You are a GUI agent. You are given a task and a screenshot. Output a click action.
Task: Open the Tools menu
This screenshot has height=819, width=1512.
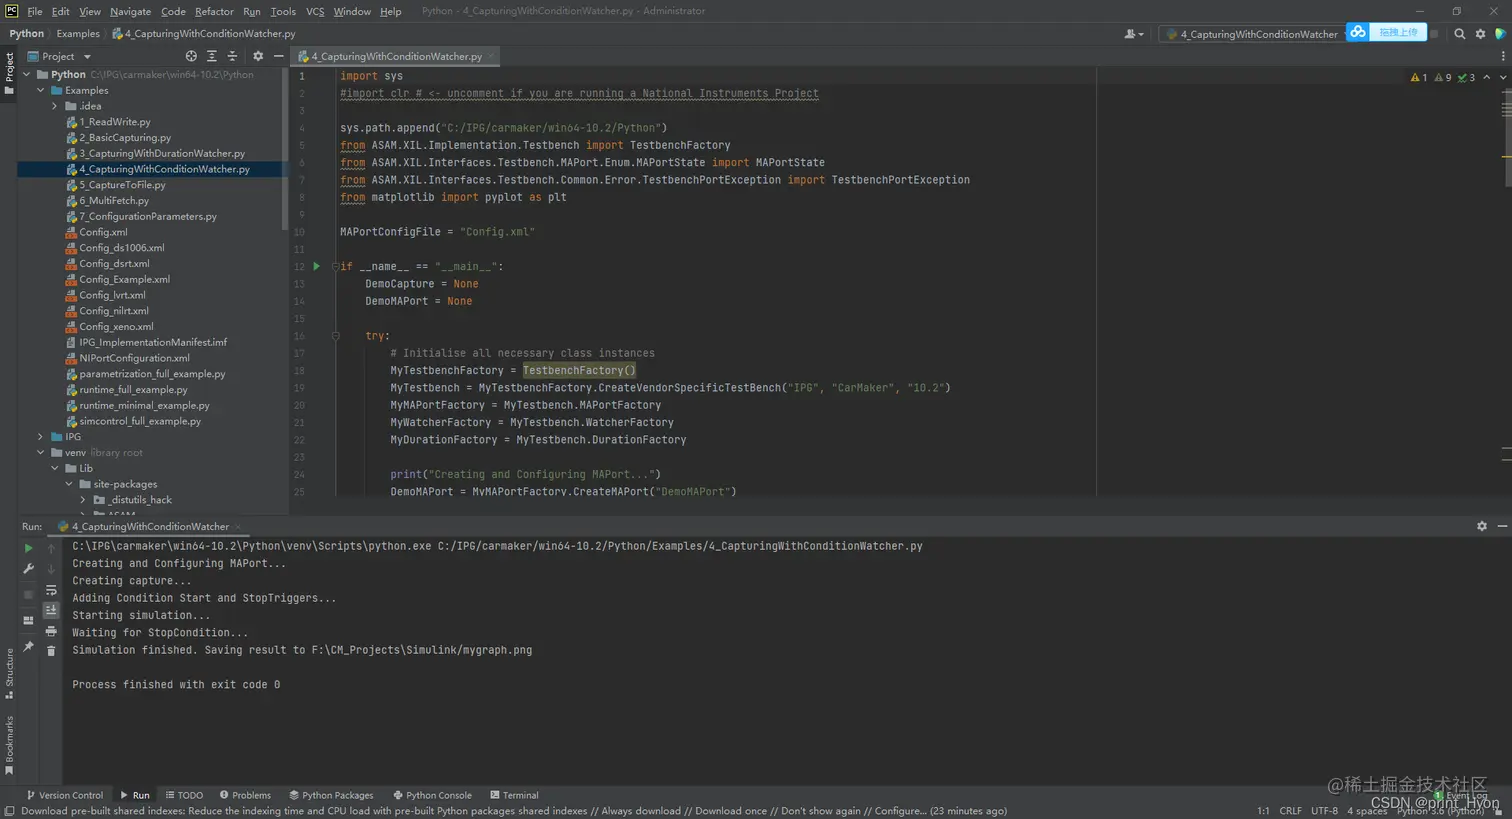pos(283,11)
